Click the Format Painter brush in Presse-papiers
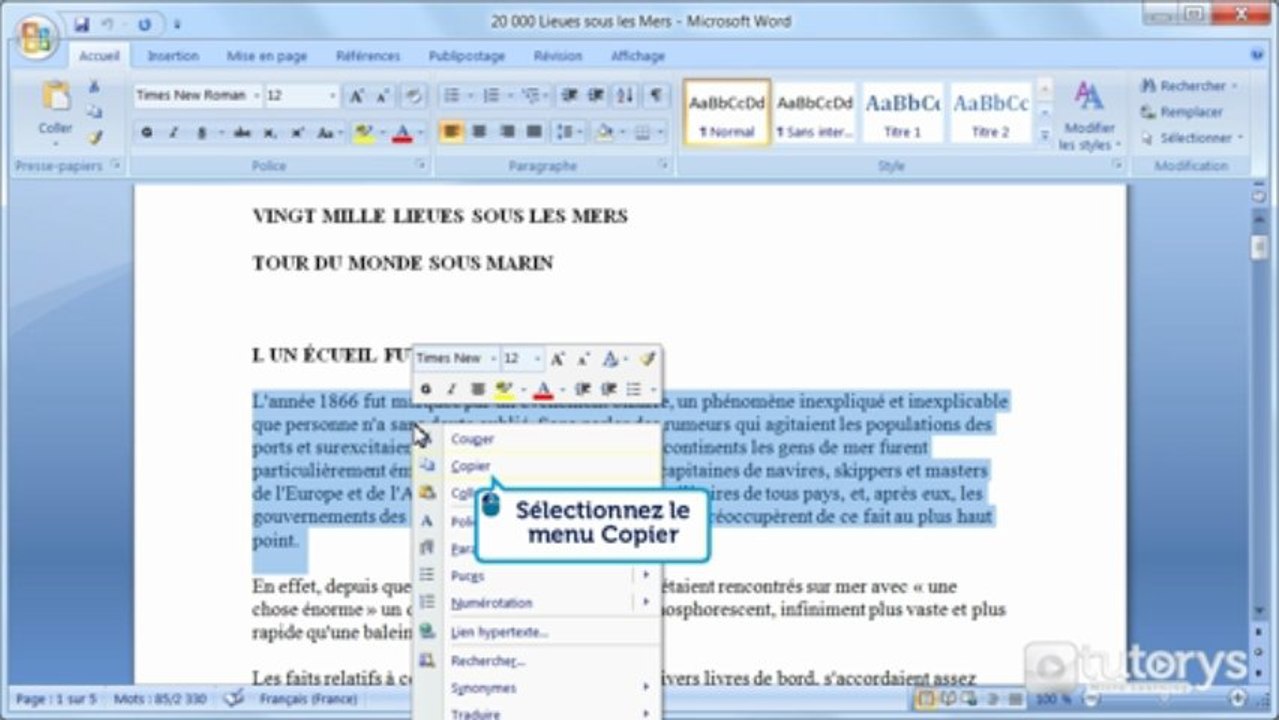Viewport: 1279px width, 720px height. (x=94, y=137)
